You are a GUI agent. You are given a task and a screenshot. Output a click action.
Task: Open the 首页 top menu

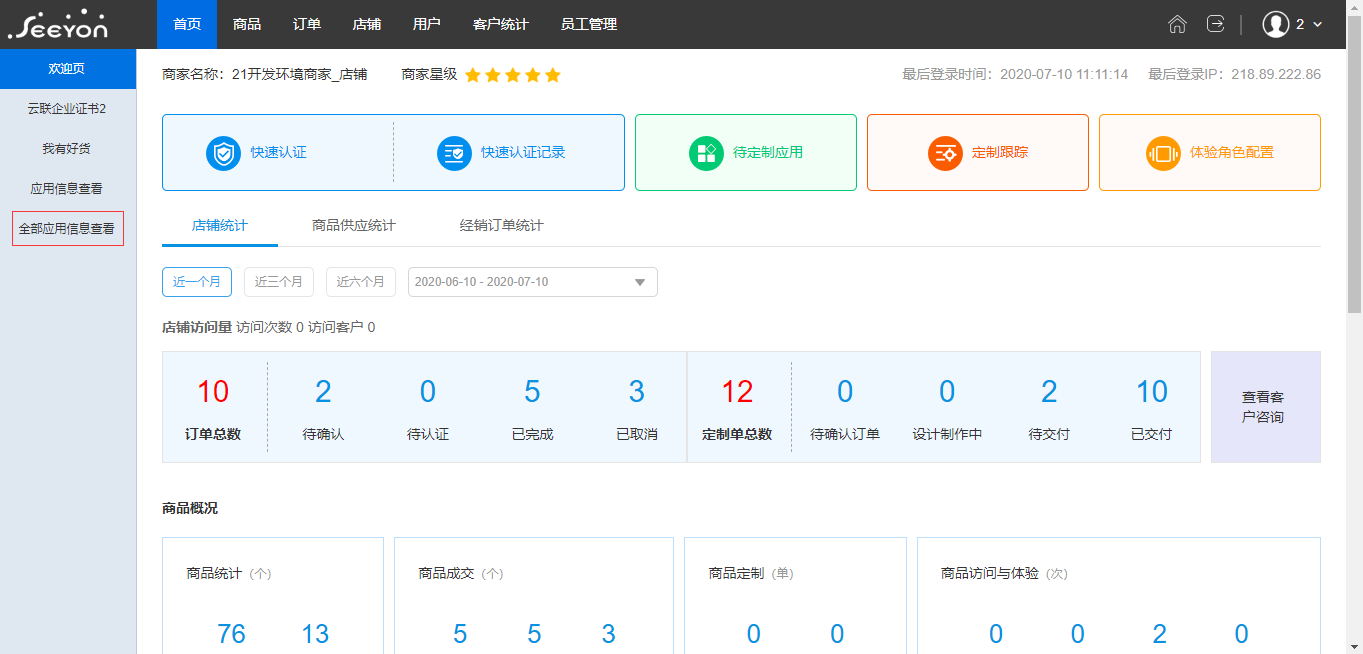(x=187, y=24)
